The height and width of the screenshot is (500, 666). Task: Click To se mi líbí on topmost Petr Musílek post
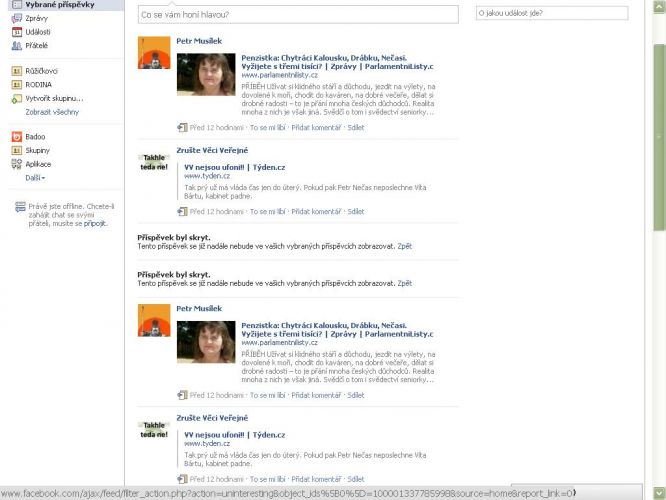point(268,127)
